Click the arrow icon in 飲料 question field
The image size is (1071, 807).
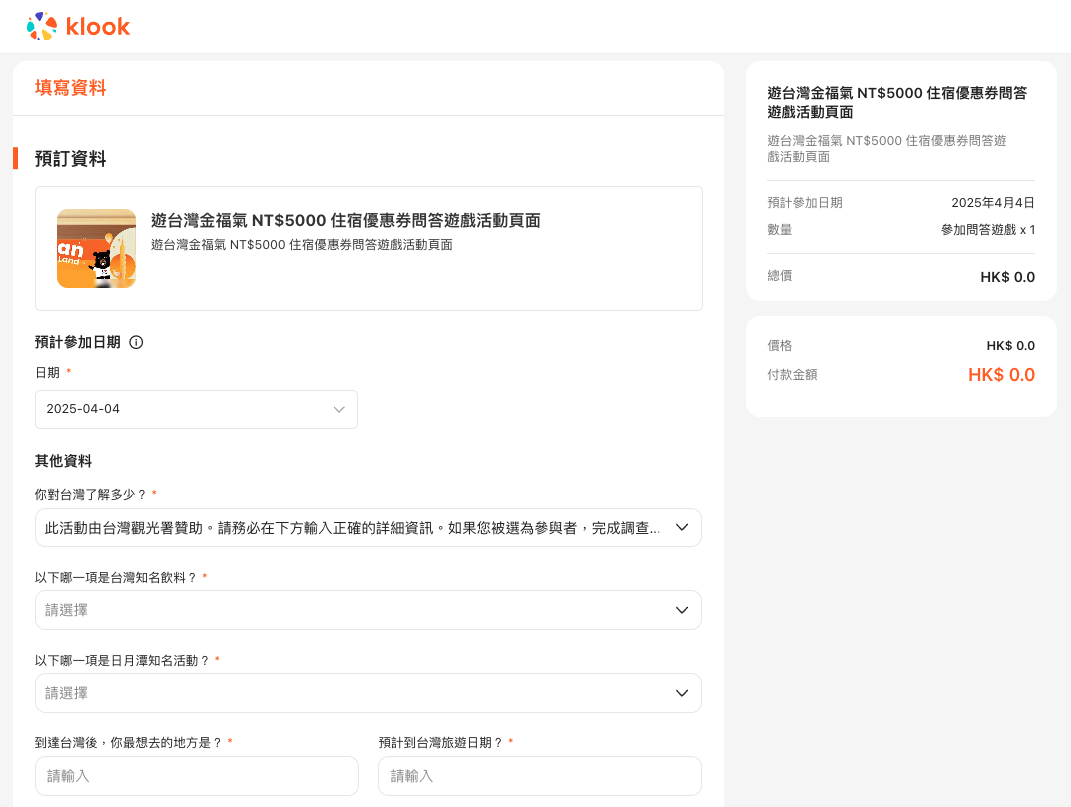coord(682,610)
